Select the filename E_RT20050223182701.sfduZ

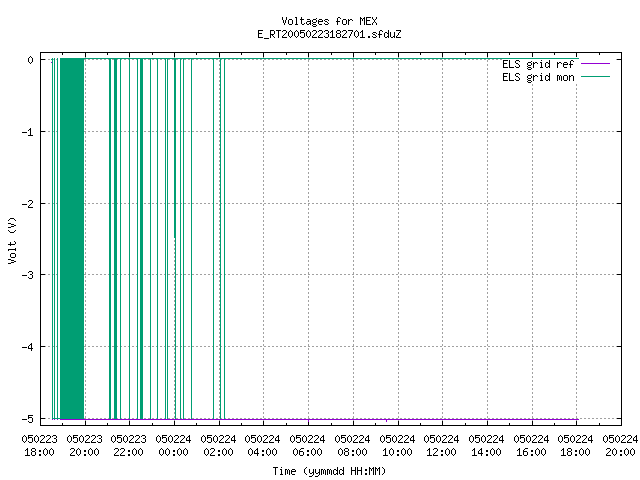329,34
